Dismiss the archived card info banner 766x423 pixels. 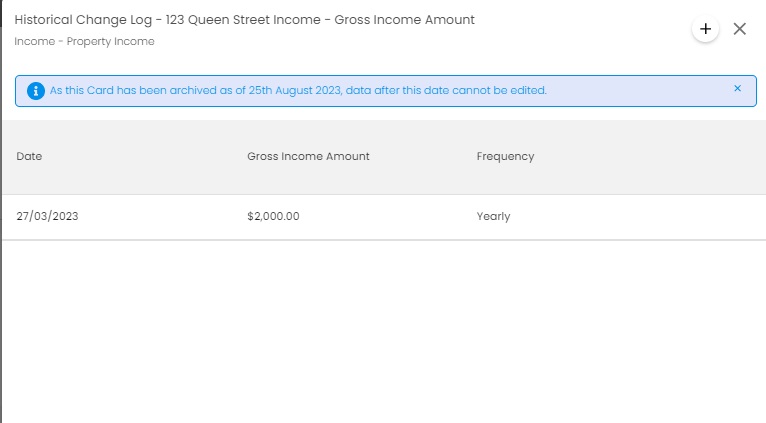[x=738, y=88]
